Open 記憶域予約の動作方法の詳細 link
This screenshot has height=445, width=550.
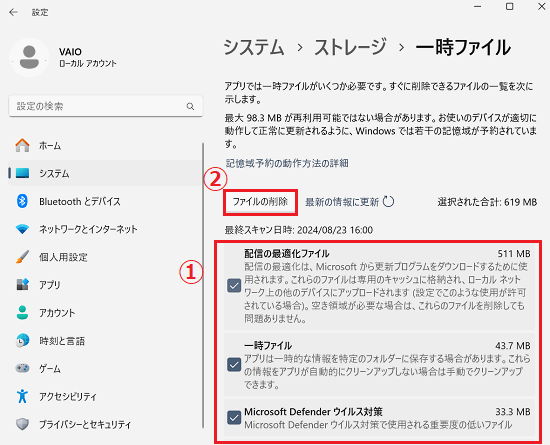pos(287,163)
